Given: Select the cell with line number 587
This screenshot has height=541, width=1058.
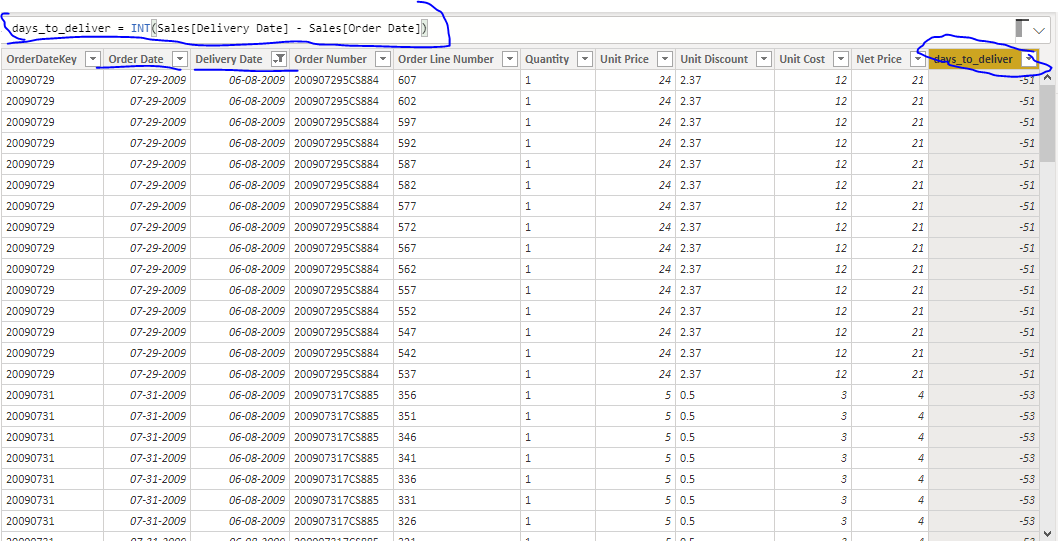Looking at the screenshot, I should [457, 164].
